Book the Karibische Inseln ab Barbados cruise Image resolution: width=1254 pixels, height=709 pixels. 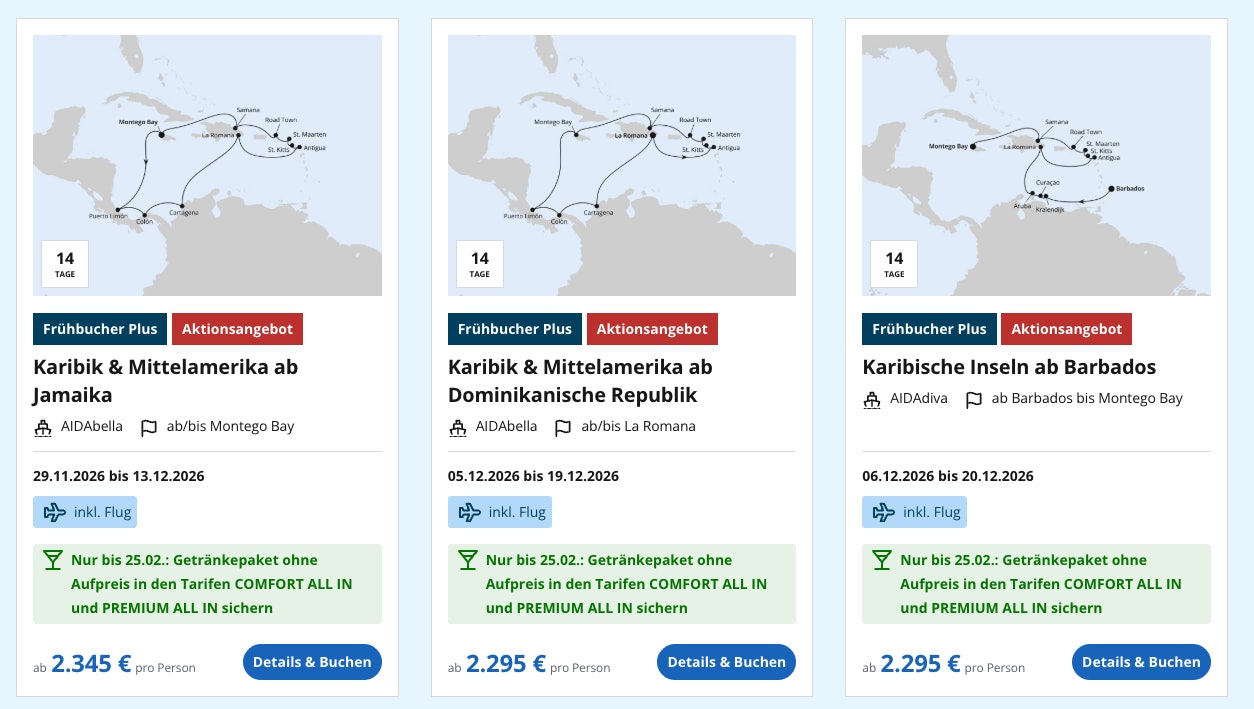[x=1141, y=662]
